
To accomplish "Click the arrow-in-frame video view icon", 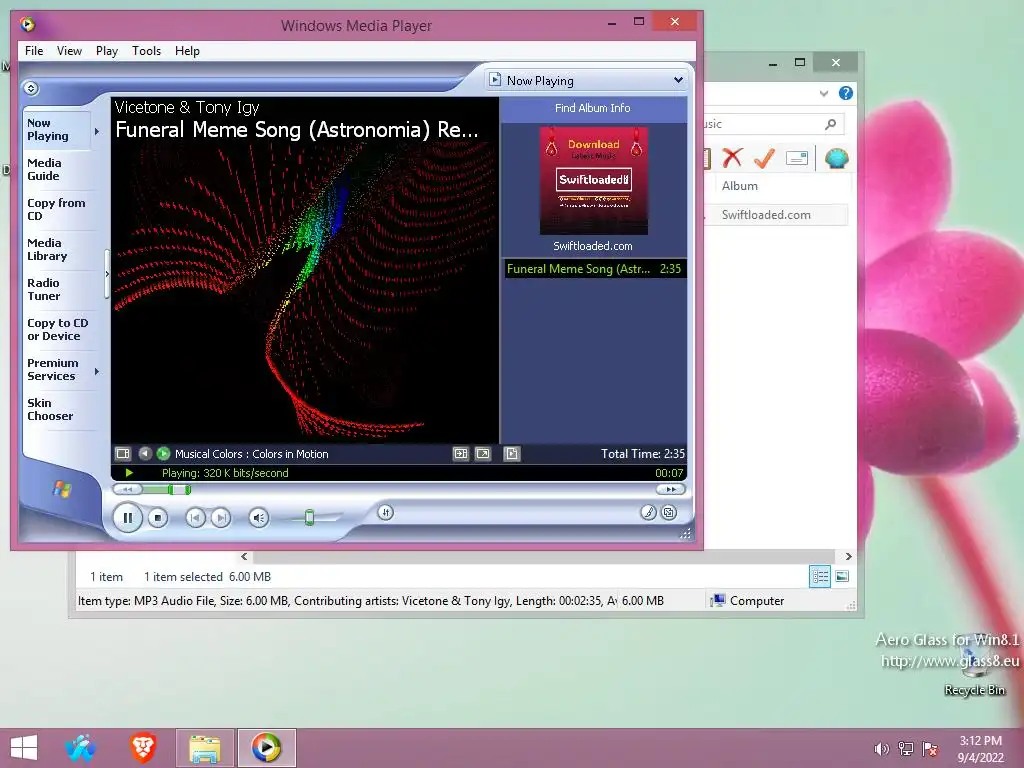I will pos(483,453).
